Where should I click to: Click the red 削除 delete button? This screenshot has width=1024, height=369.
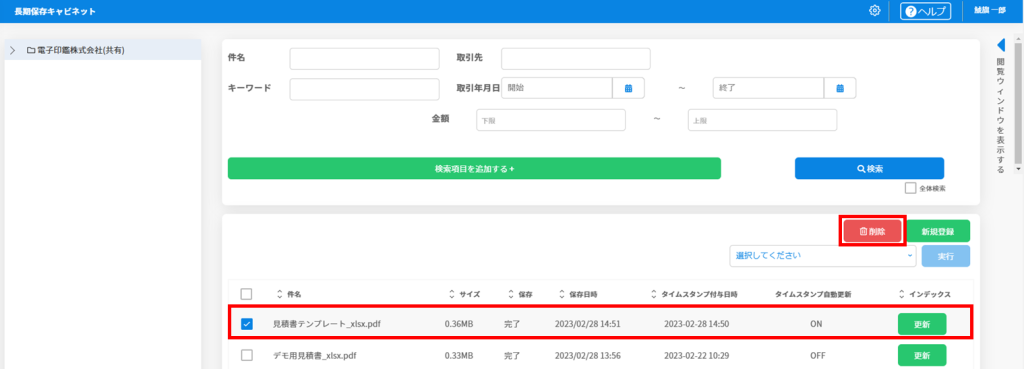[872, 231]
